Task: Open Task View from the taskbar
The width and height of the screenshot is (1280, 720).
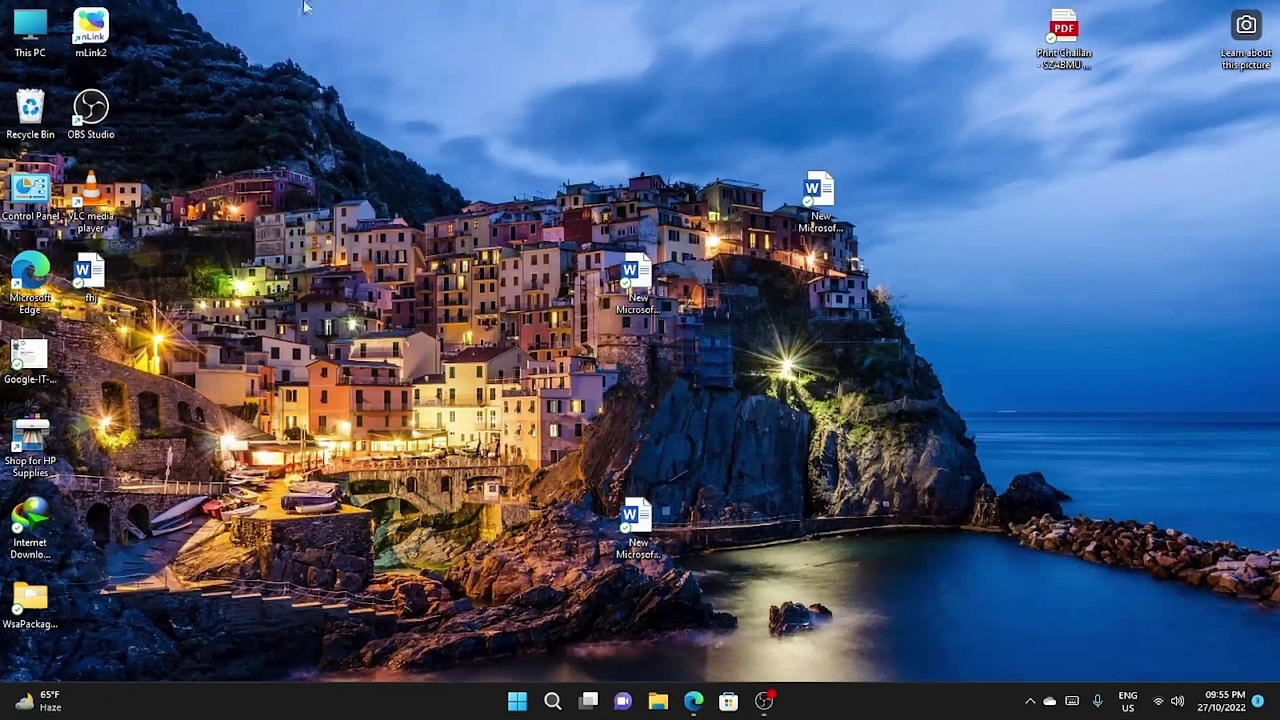Action: pyautogui.click(x=588, y=701)
